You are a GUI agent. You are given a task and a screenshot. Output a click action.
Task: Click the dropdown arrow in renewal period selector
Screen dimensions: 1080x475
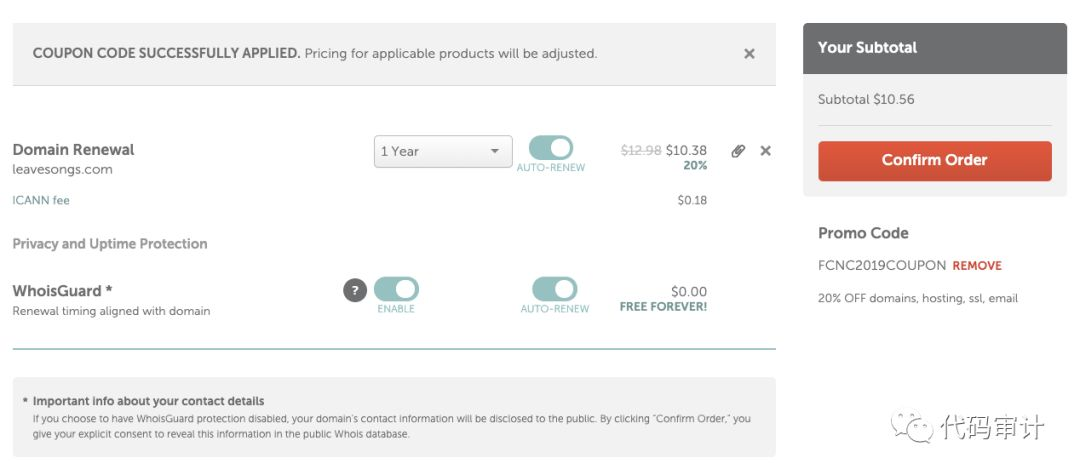(495, 151)
